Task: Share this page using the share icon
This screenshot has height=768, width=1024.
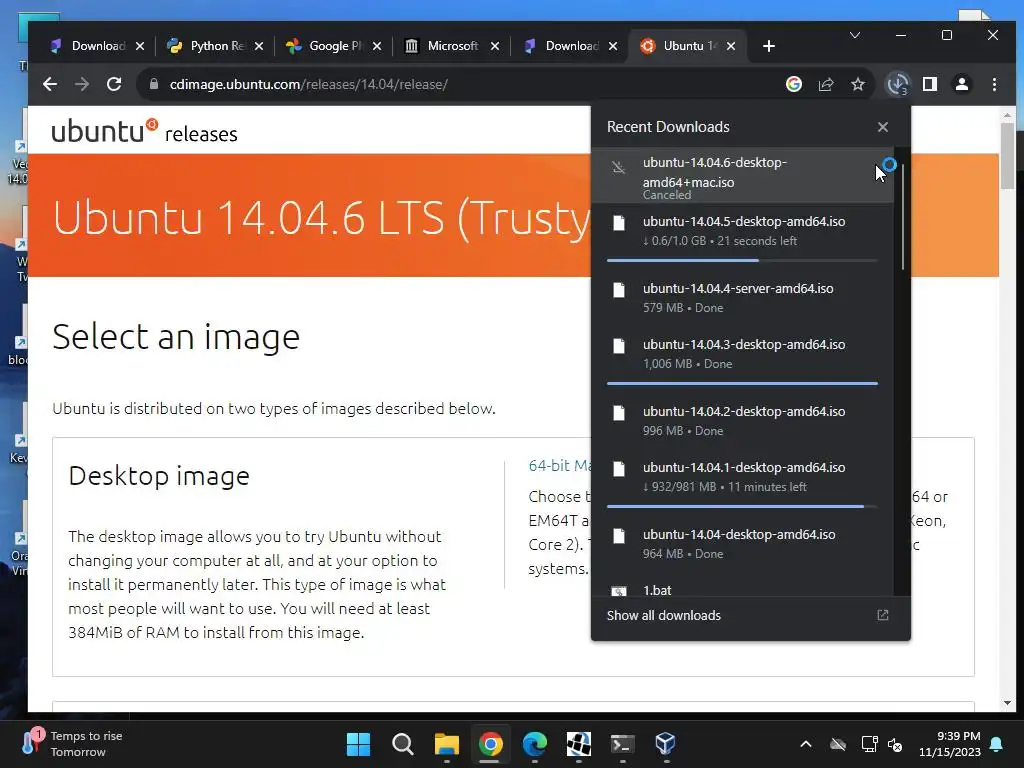Action: coord(826,84)
